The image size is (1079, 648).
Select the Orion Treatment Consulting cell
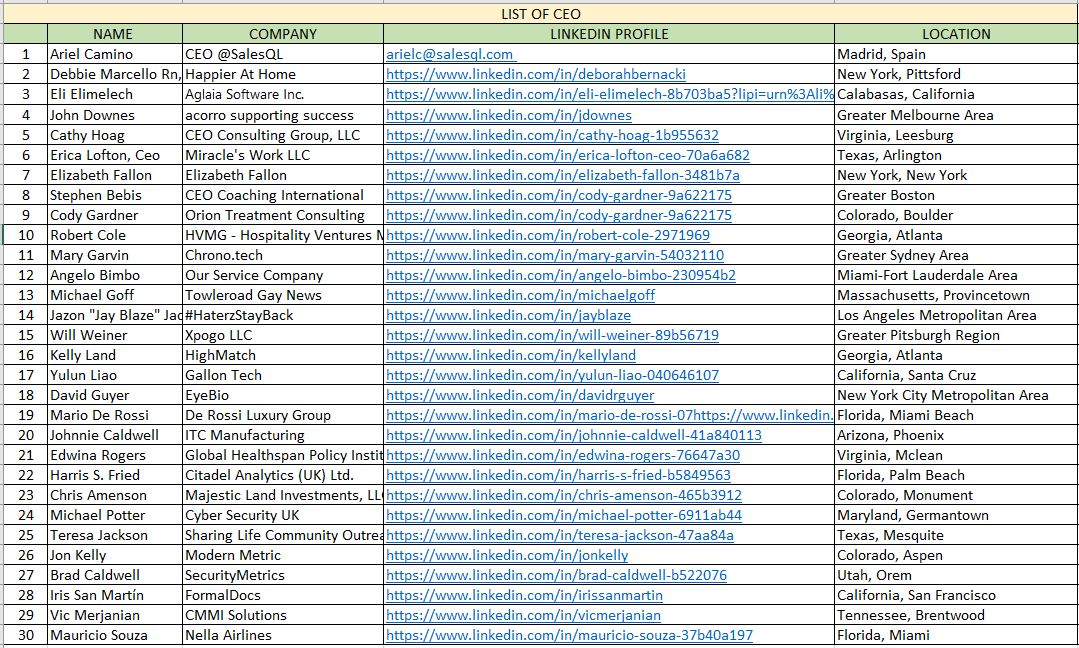pos(283,215)
